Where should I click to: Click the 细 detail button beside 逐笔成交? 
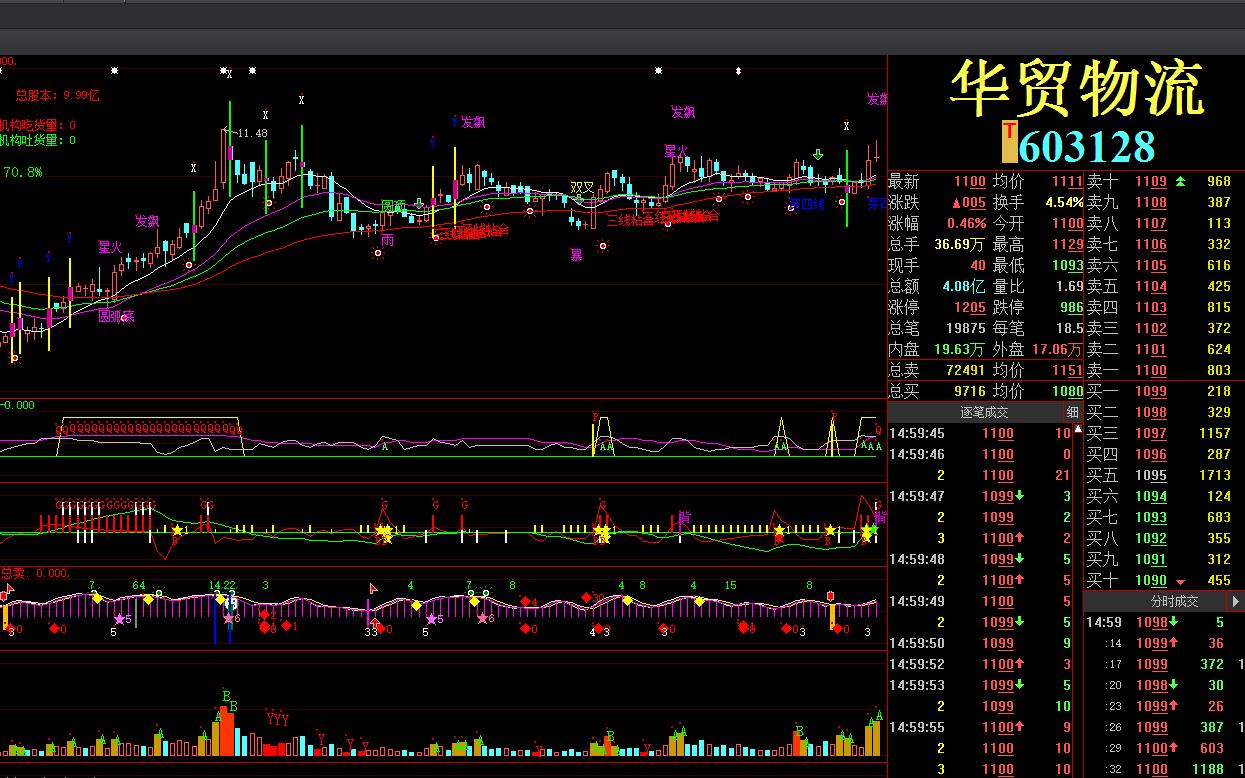[1073, 412]
